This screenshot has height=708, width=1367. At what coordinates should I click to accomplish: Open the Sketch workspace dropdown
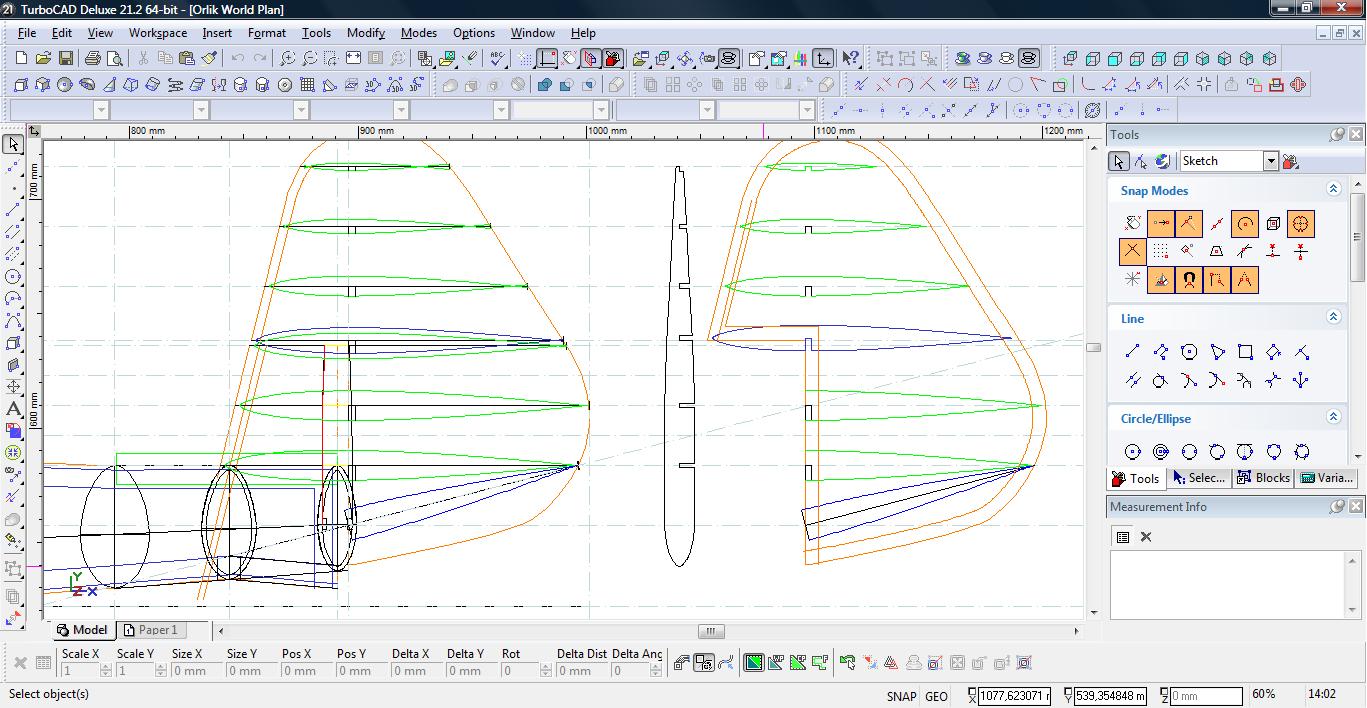point(1270,161)
